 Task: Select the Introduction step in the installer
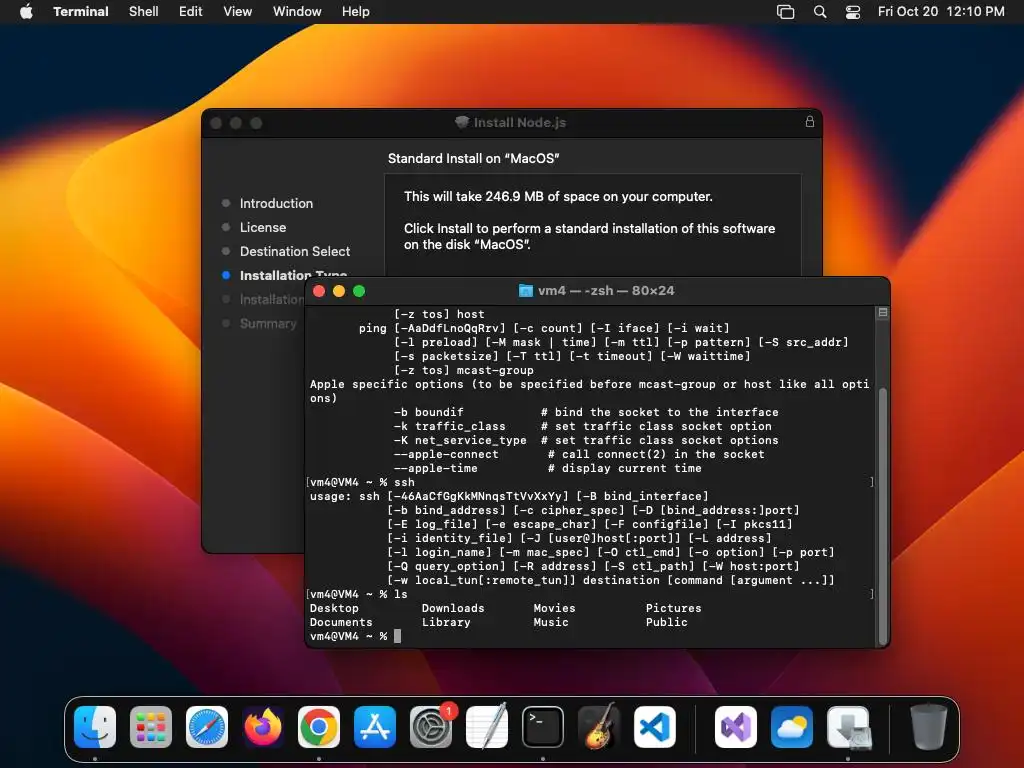coord(276,203)
